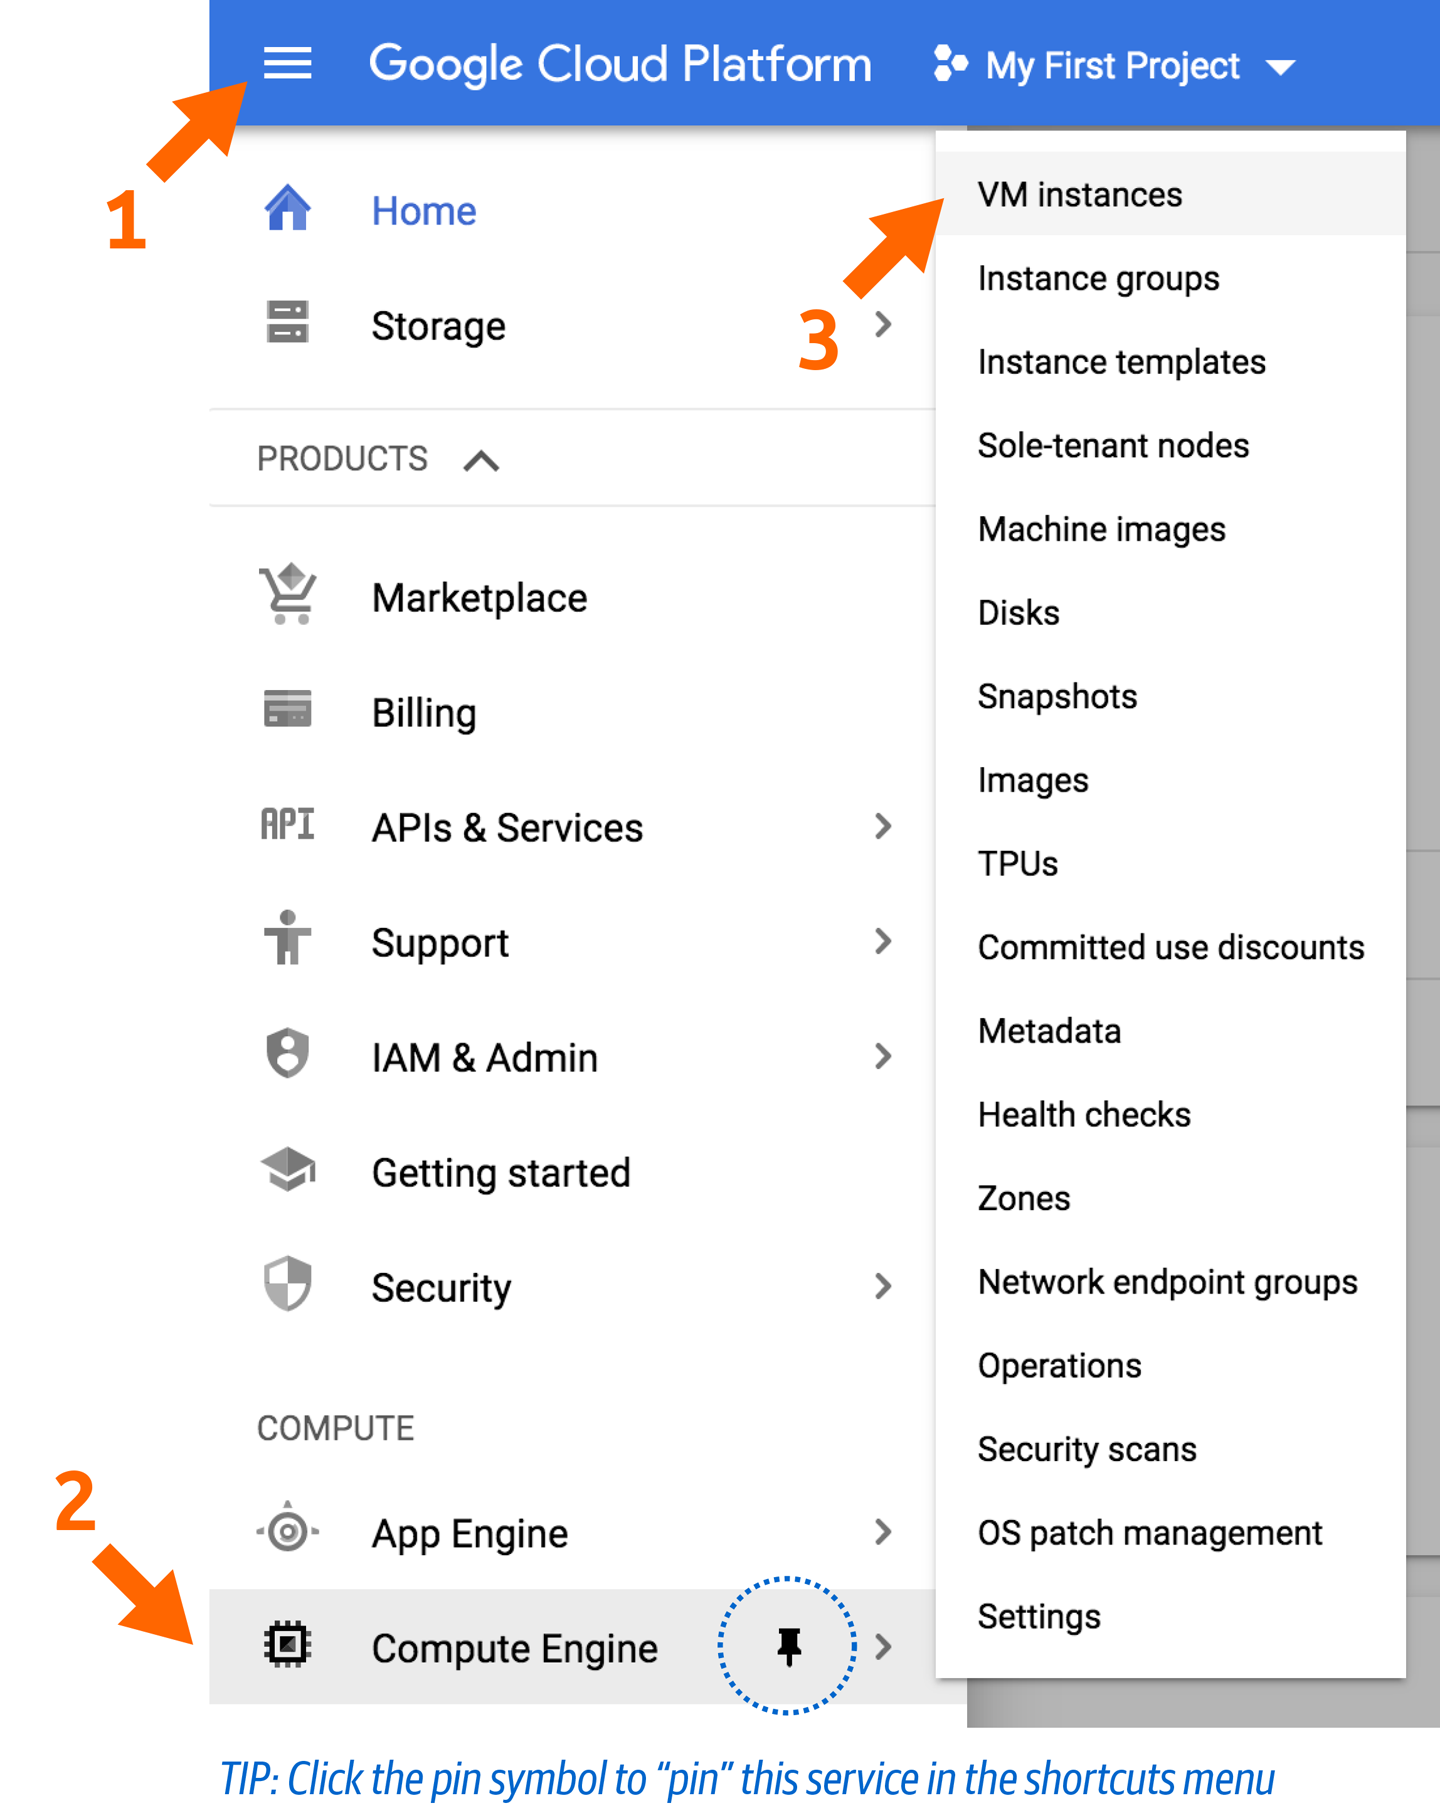The height and width of the screenshot is (1813, 1440).
Task: Click the Compute Engine chip icon
Action: tap(287, 1645)
